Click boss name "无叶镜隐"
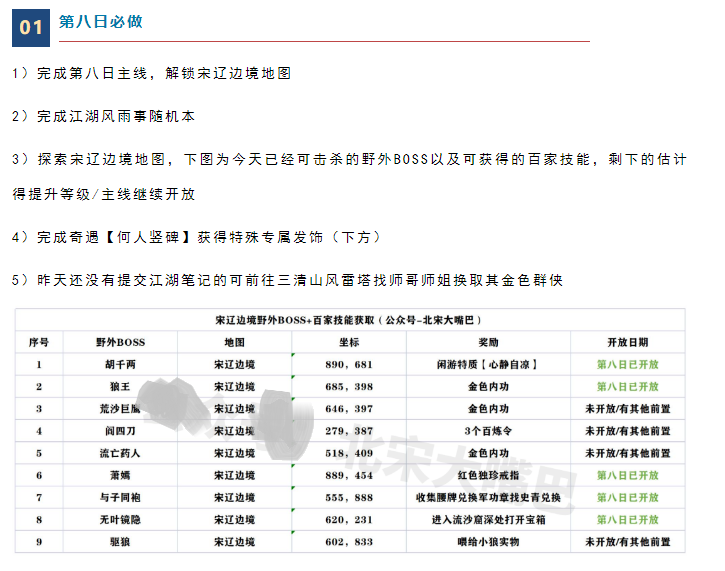The height and width of the screenshot is (571, 725). pyautogui.click(x=120, y=520)
